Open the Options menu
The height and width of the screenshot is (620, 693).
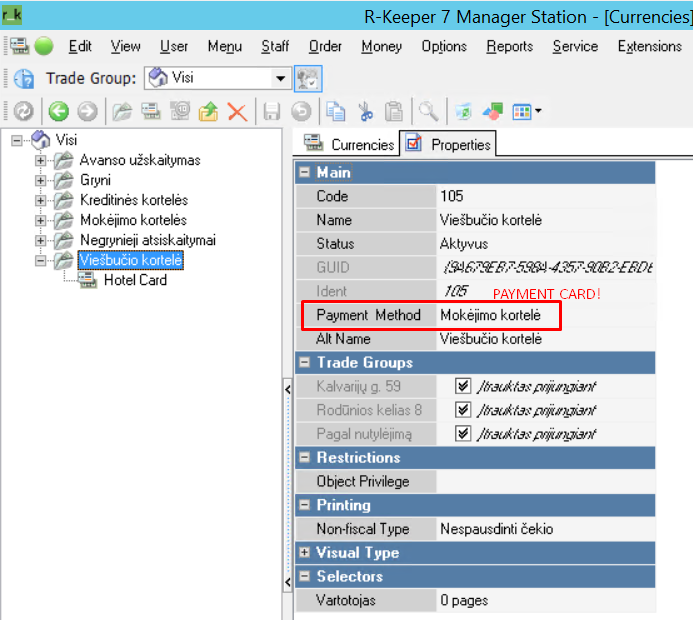(x=444, y=46)
